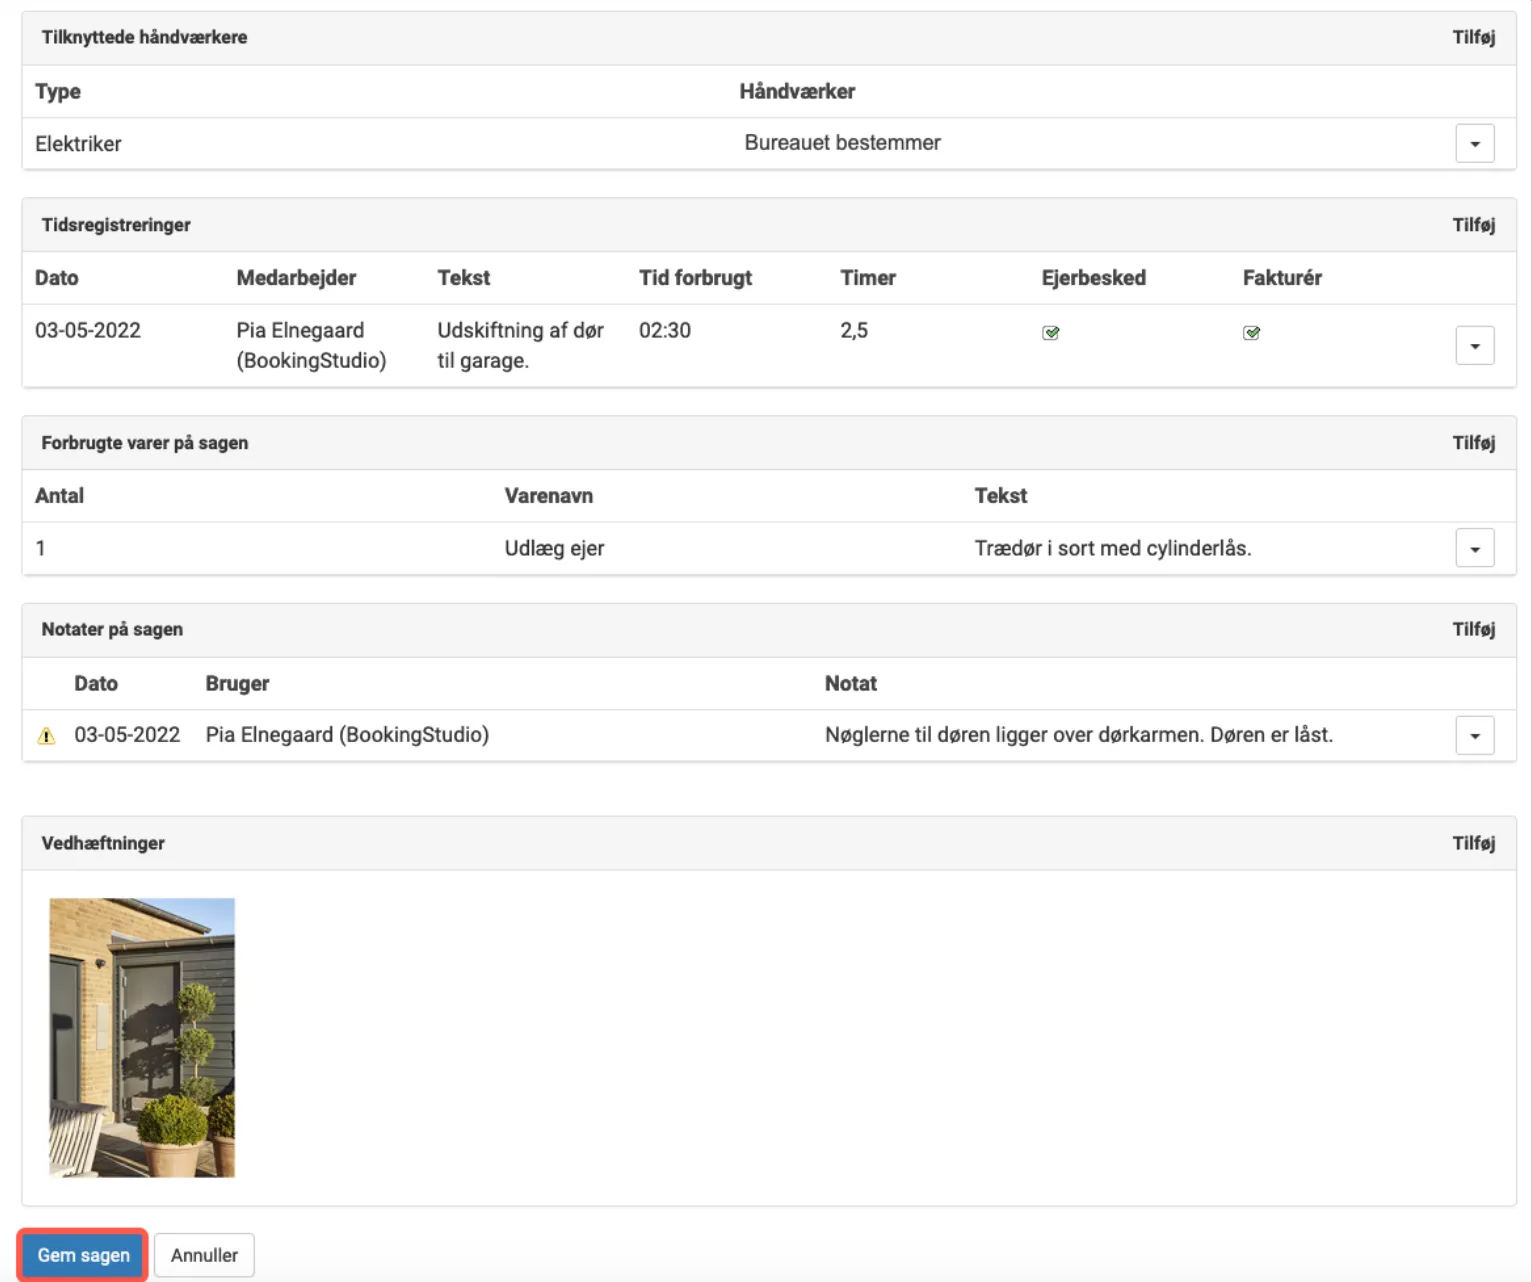
Task: Select the note text about keys over doorframe
Action: pos(1078,735)
